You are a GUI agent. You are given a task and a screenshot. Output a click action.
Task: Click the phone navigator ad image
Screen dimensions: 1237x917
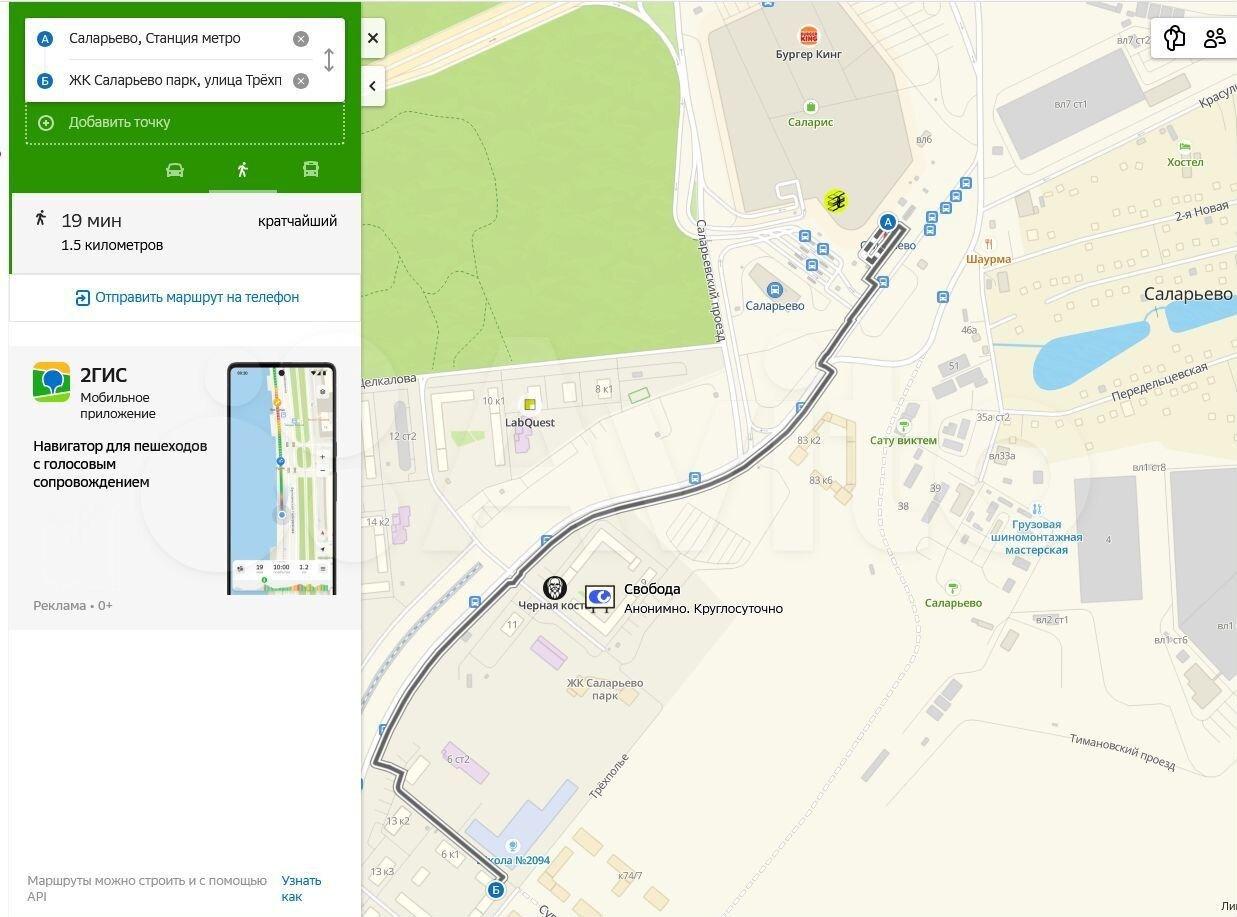click(281, 479)
